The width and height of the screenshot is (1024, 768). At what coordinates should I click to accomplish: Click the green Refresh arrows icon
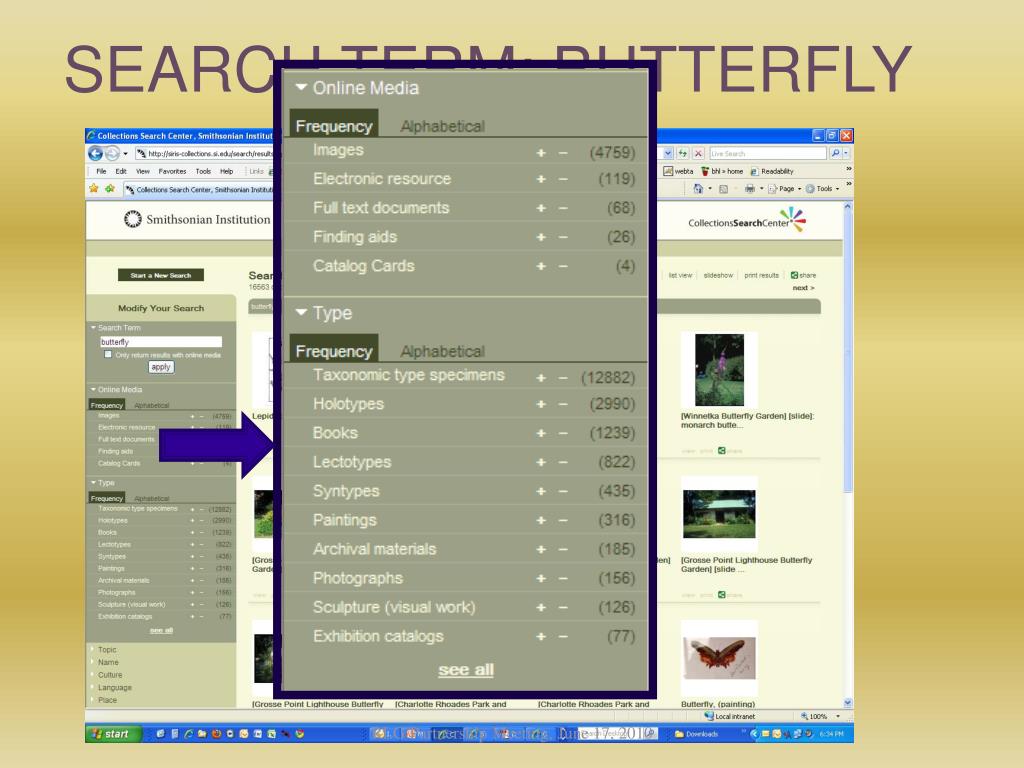pos(682,153)
